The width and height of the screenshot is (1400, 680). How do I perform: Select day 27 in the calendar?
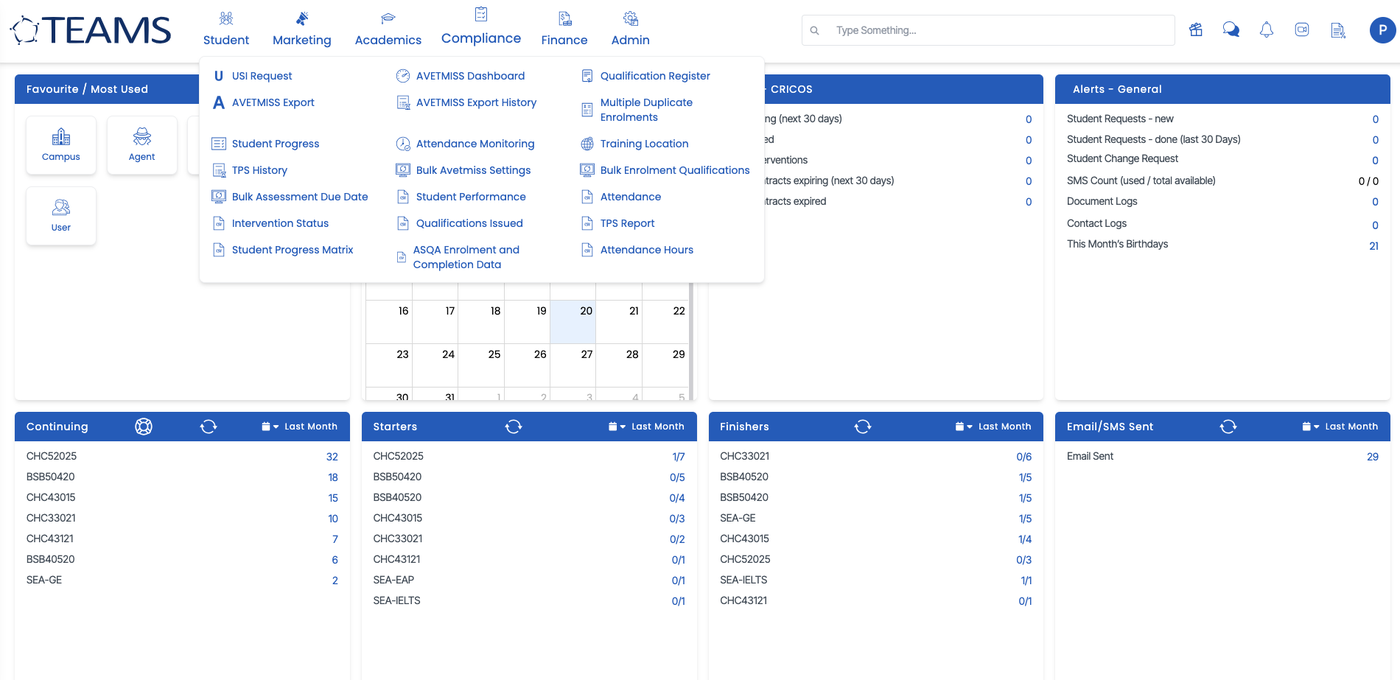tap(573, 366)
